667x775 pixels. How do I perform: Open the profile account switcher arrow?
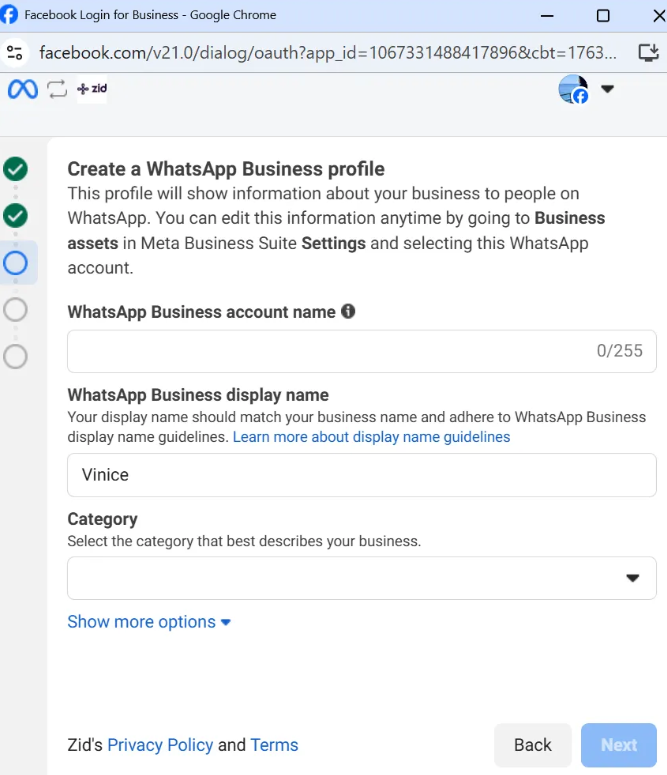point(607,89)
